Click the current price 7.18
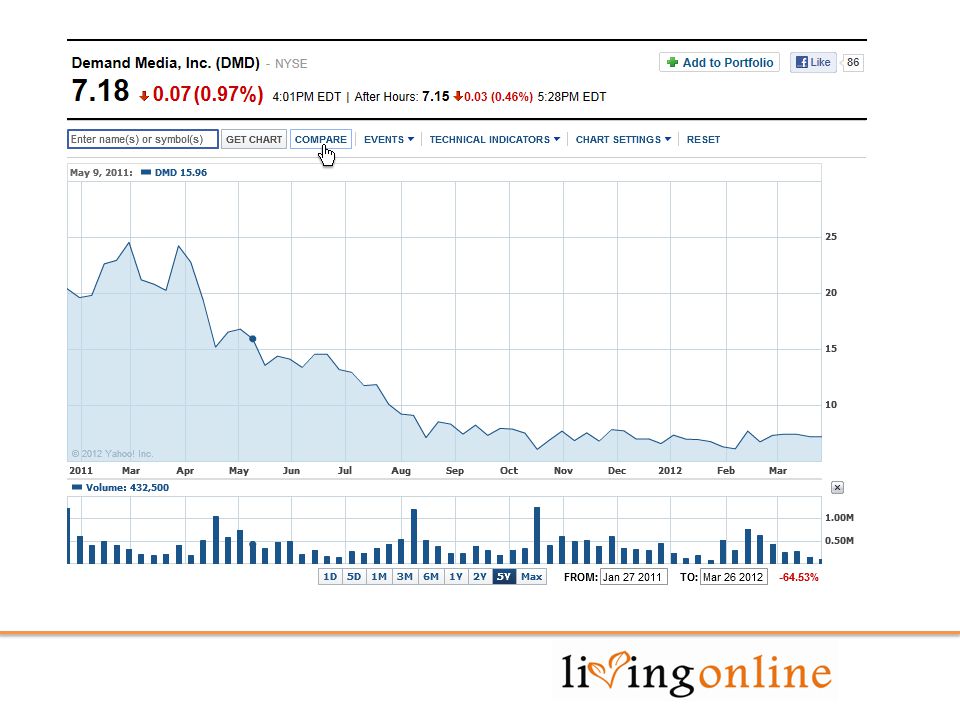The image size is (960, 720). tap(100, 91)
